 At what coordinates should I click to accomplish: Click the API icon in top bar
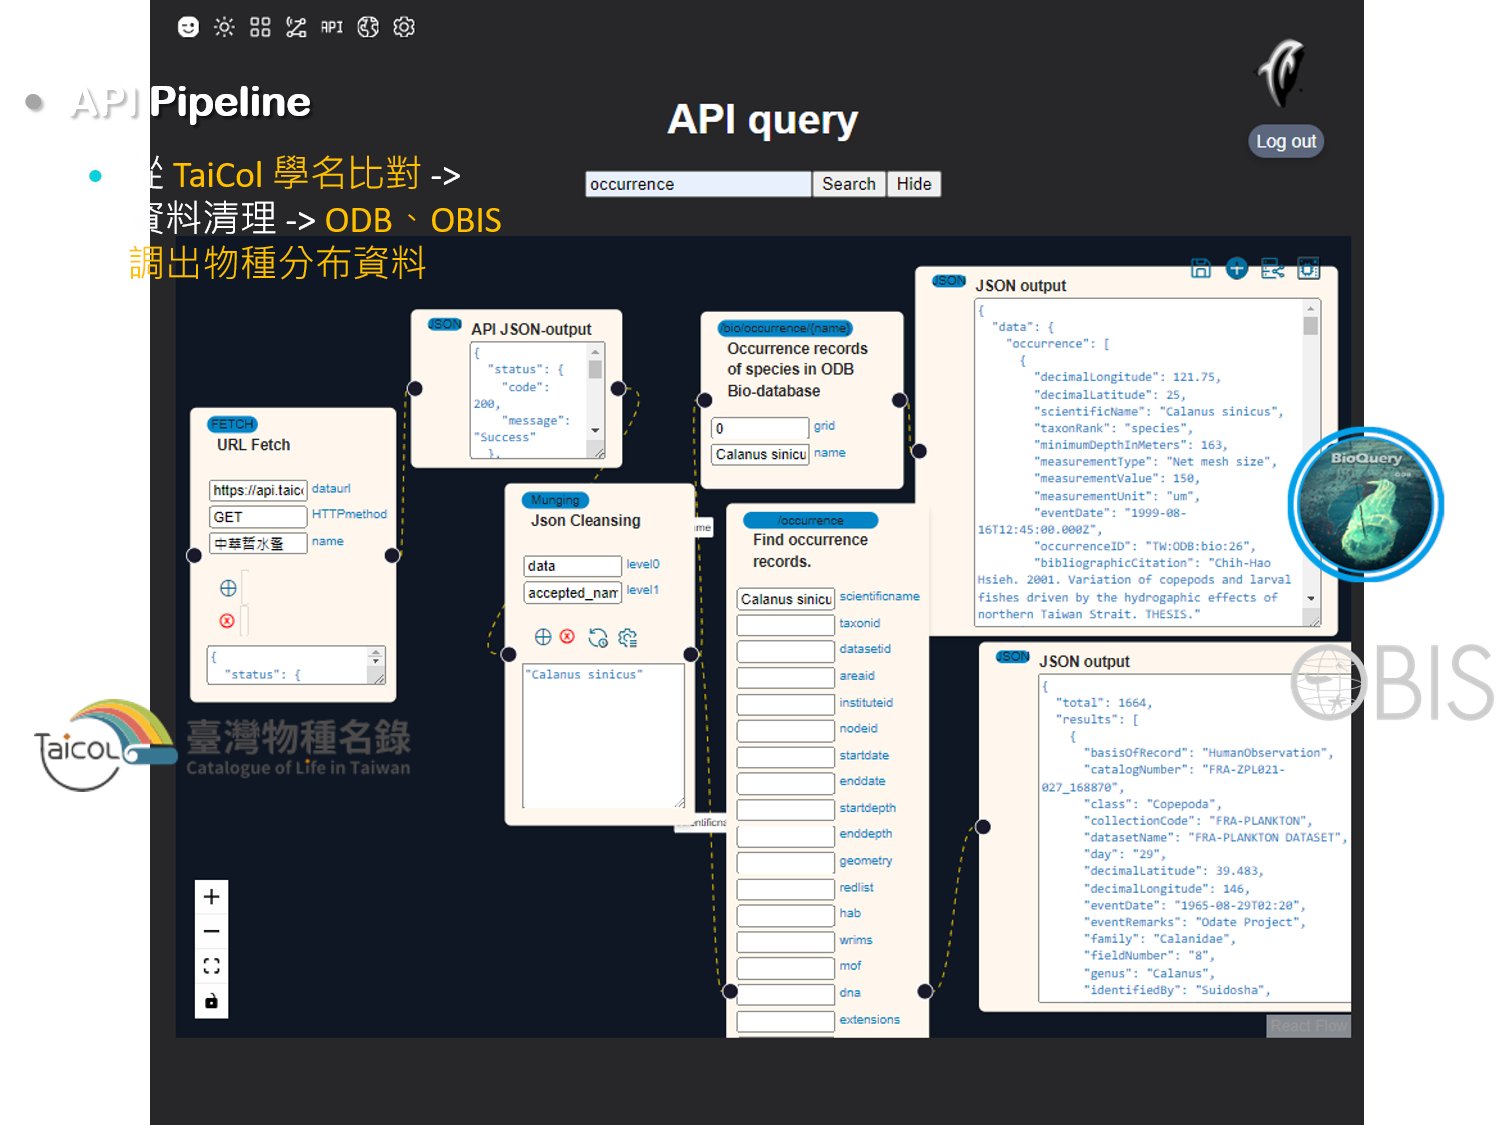pyautogui.click(x=332, y=27)
